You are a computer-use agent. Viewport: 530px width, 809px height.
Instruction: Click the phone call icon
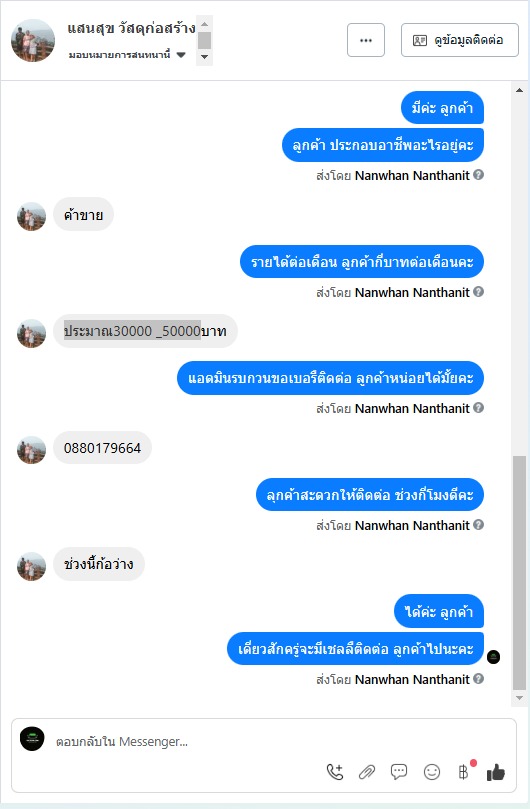click(x=335, y=772)
